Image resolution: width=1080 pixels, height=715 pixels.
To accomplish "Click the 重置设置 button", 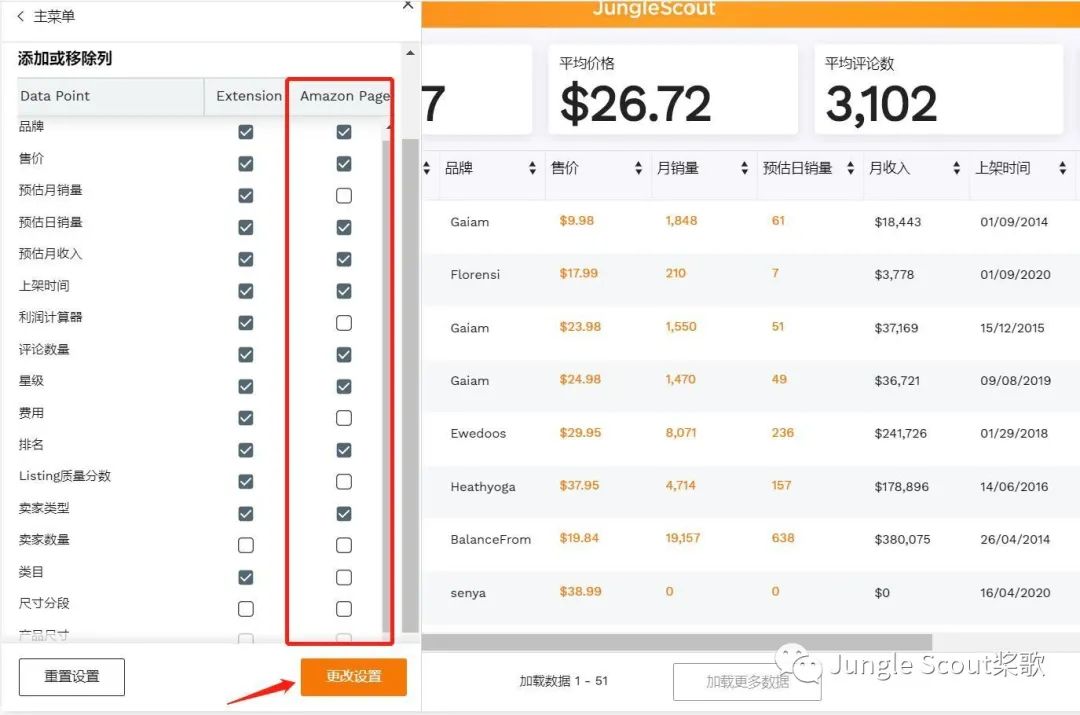I will [x=72, y=676].
